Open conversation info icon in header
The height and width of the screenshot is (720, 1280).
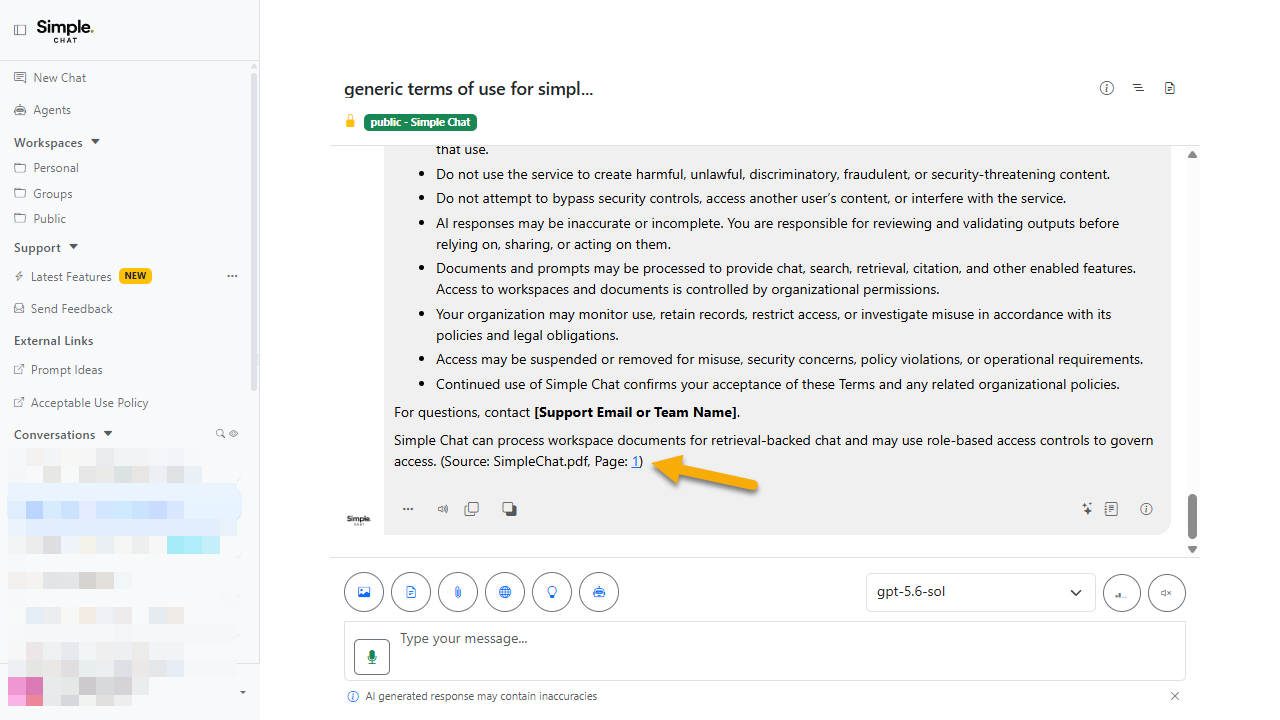(1107, 88)
